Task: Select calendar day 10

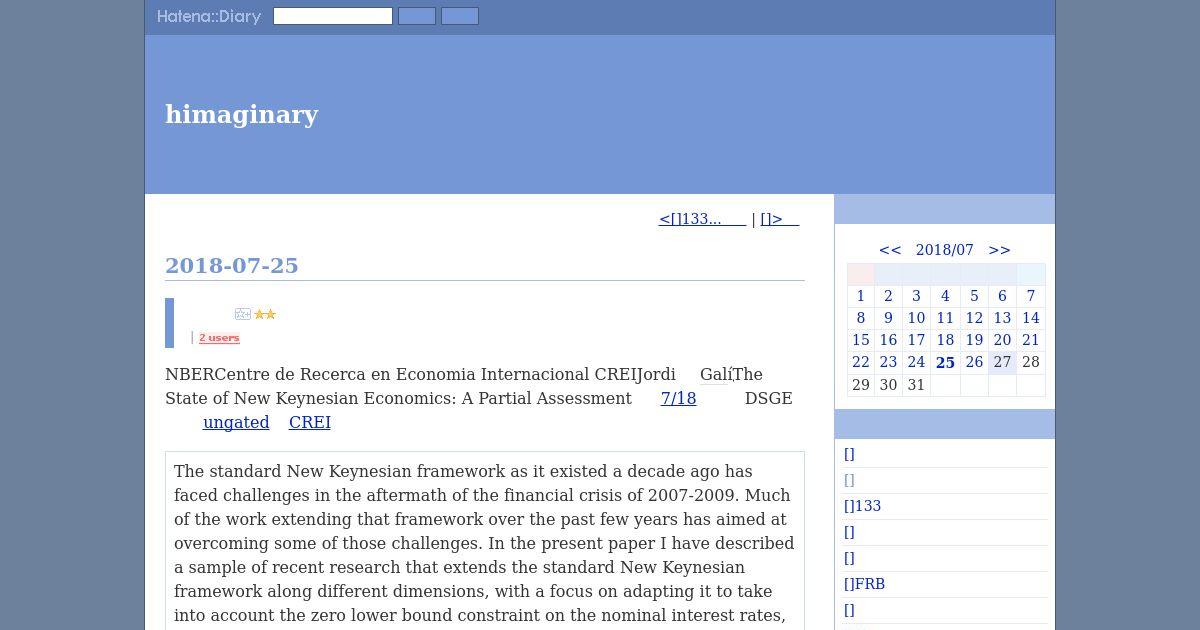Action: (x=916, y=318)
